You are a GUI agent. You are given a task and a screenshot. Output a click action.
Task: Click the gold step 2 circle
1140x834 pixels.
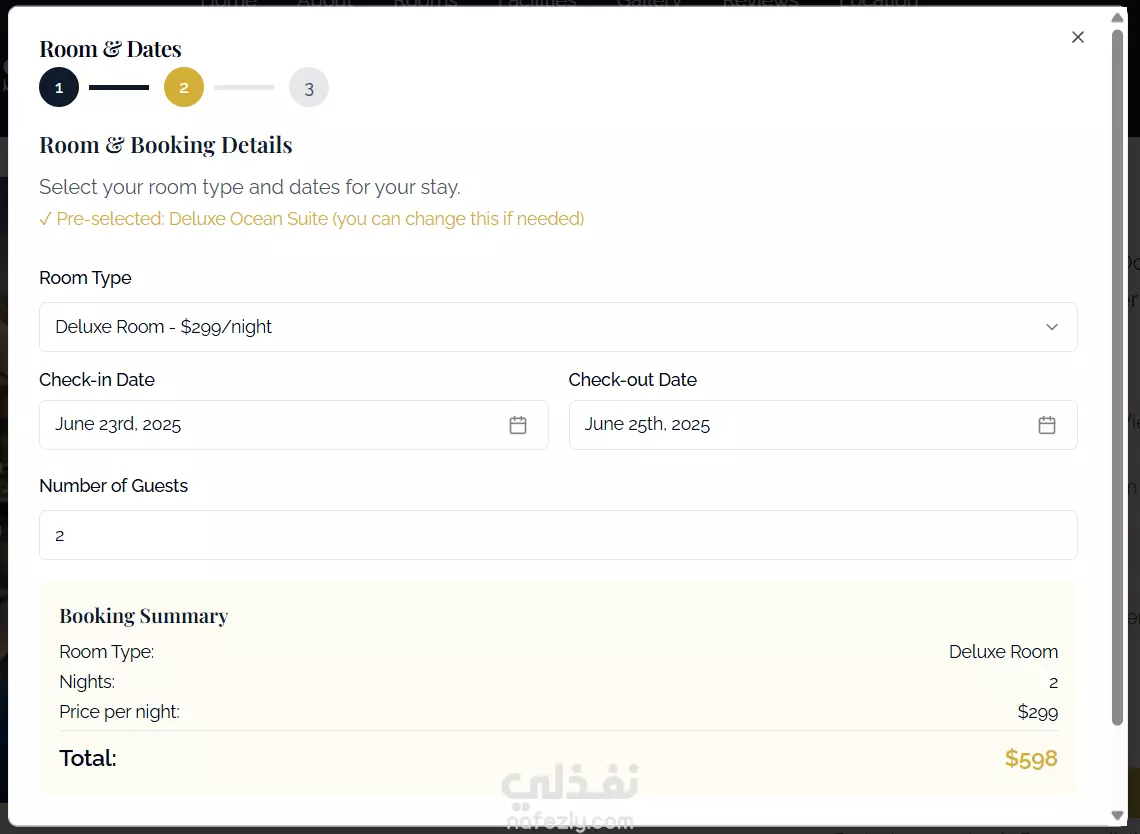point(184,87)
